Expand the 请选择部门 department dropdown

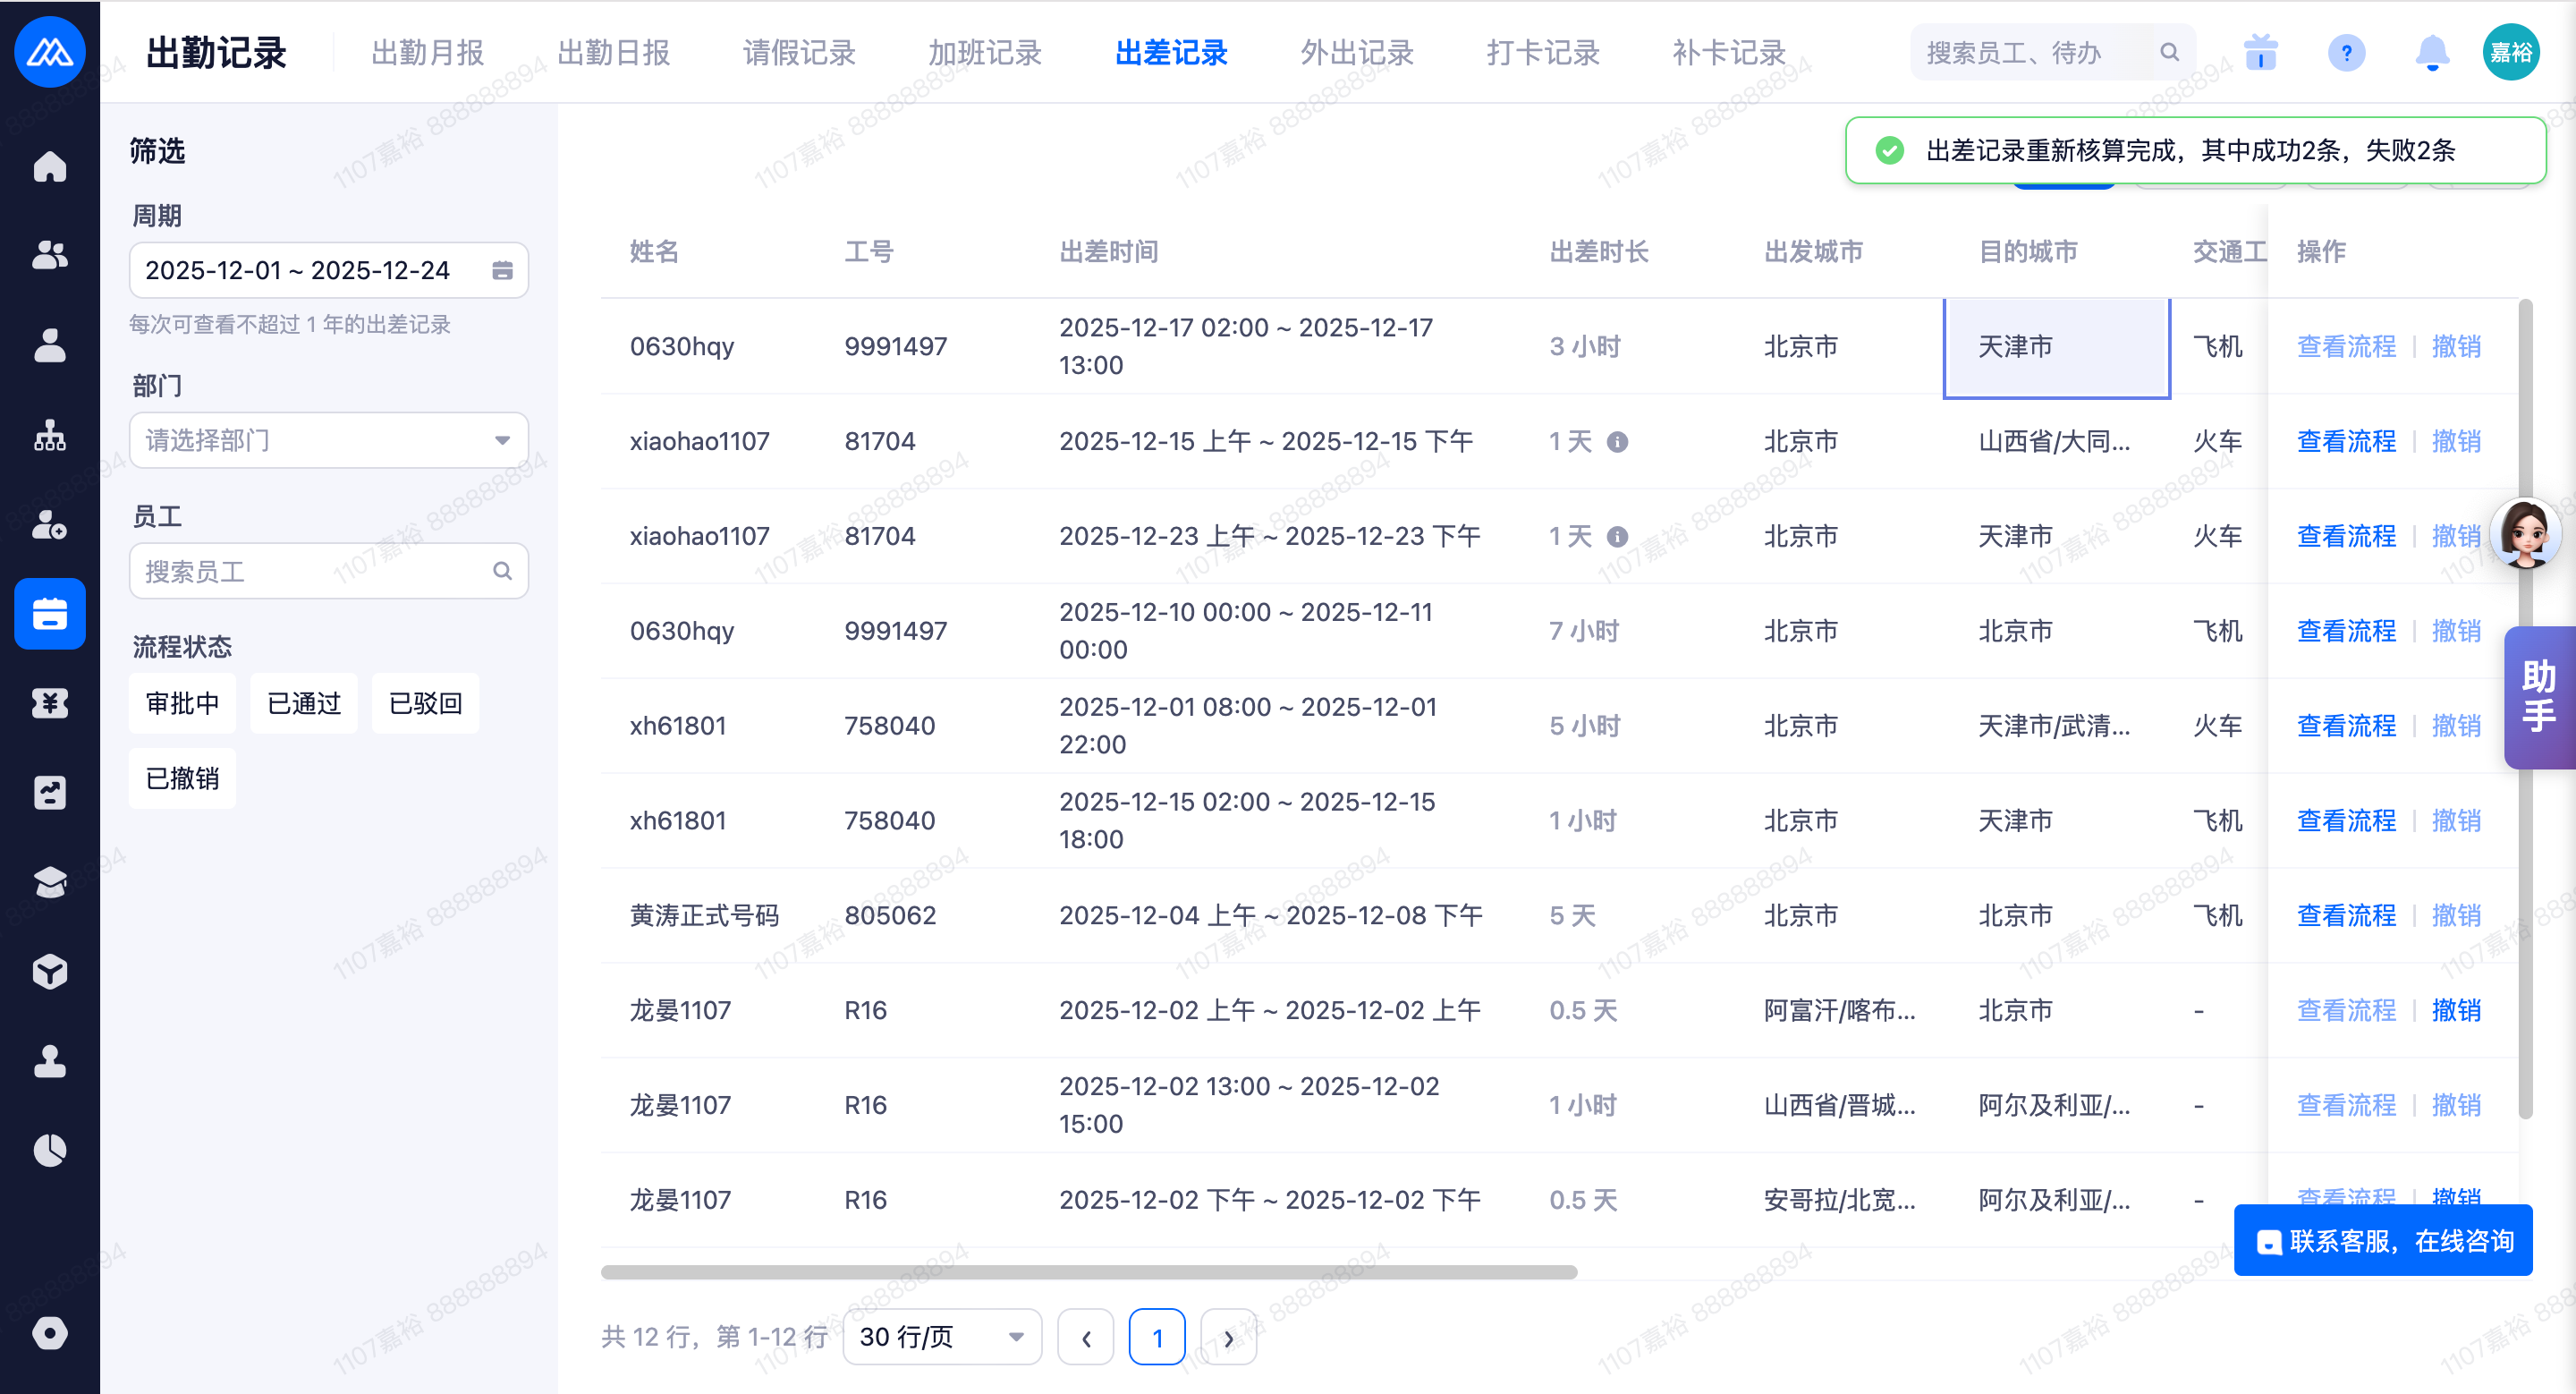(328, 440)
